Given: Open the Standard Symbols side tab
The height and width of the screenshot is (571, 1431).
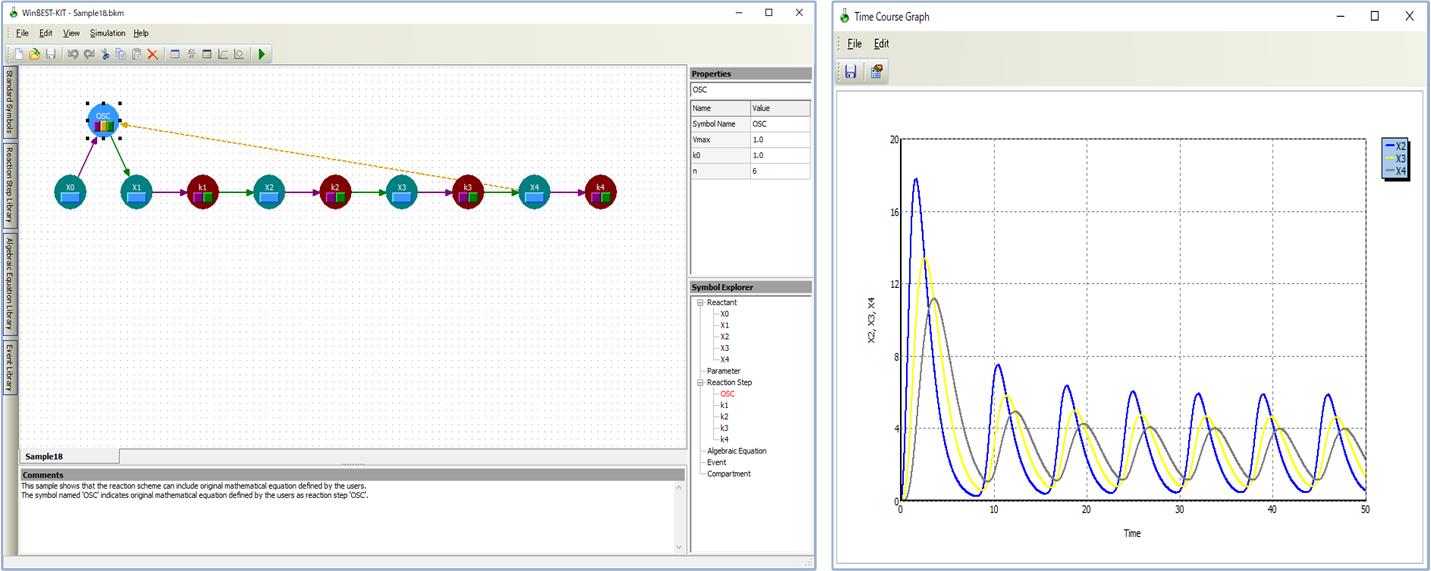Looking at the screenshot, I should 9,102.
